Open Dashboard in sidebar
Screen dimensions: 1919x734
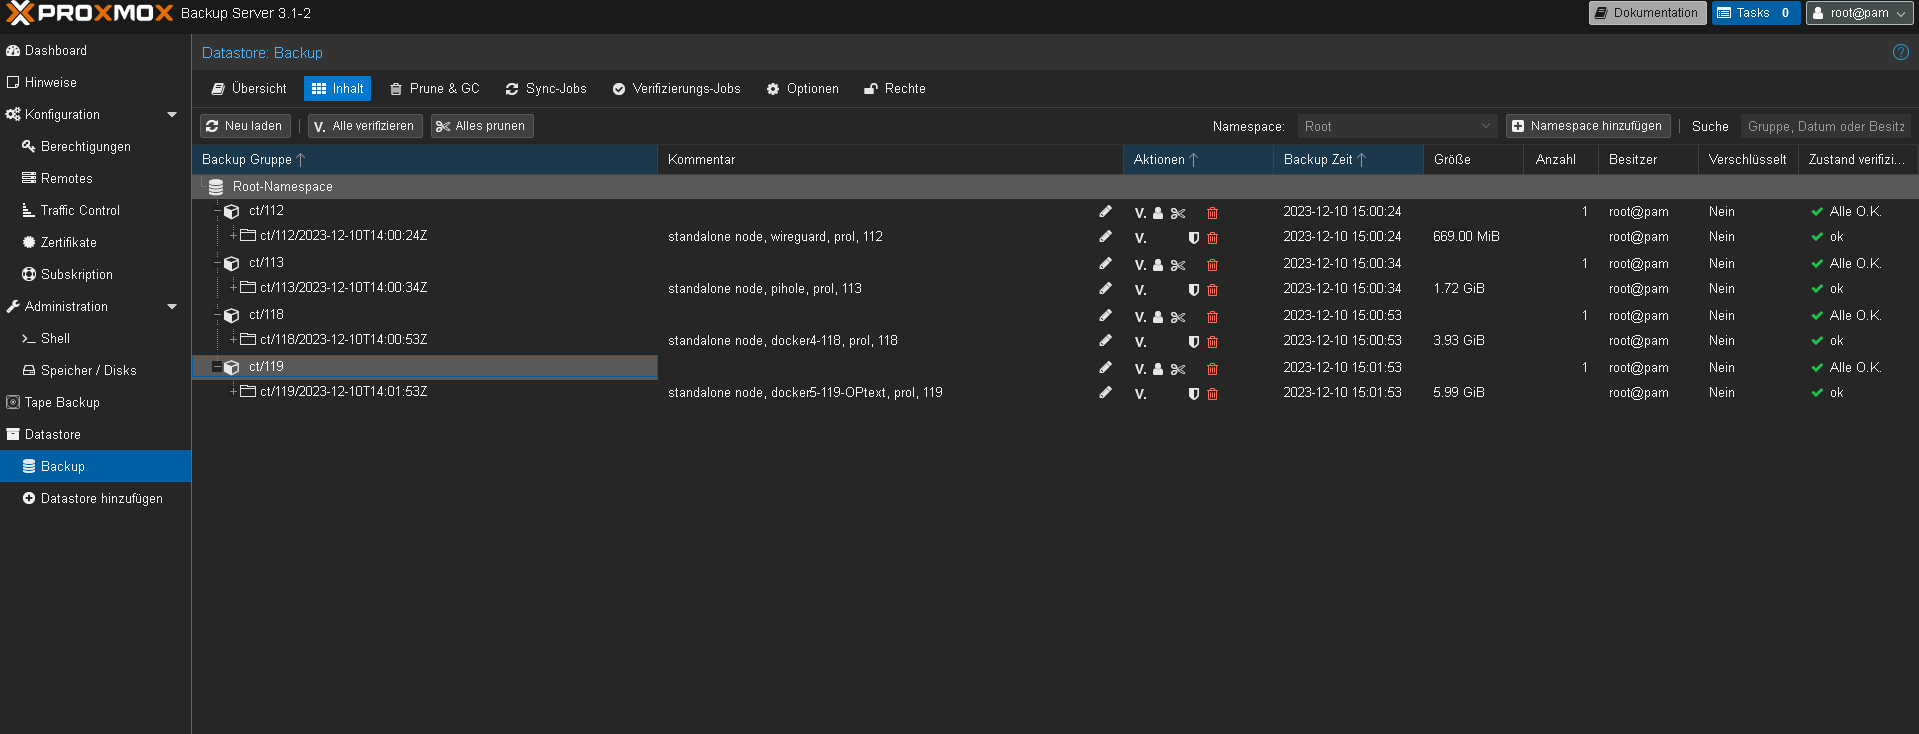(95, 51)
